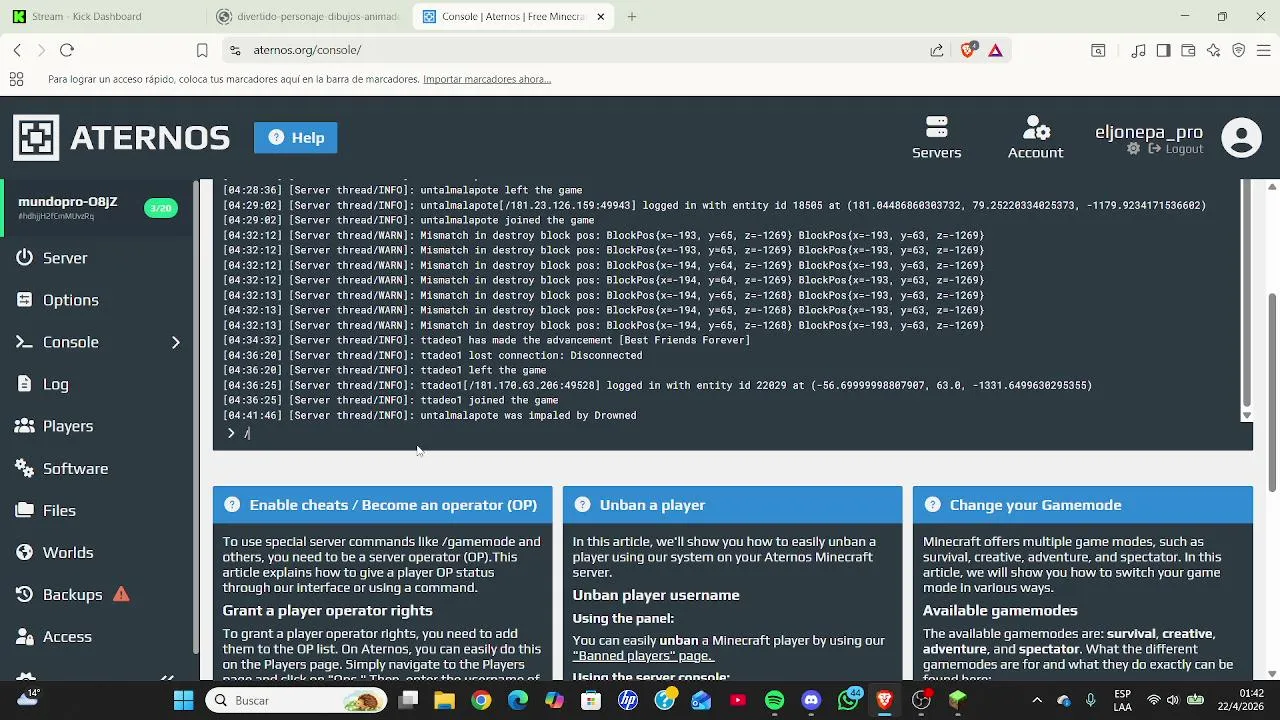Click the Files folder icon
Viewport: 1280px width, 720px height.
pyautogui.click(x=24, y=510)
